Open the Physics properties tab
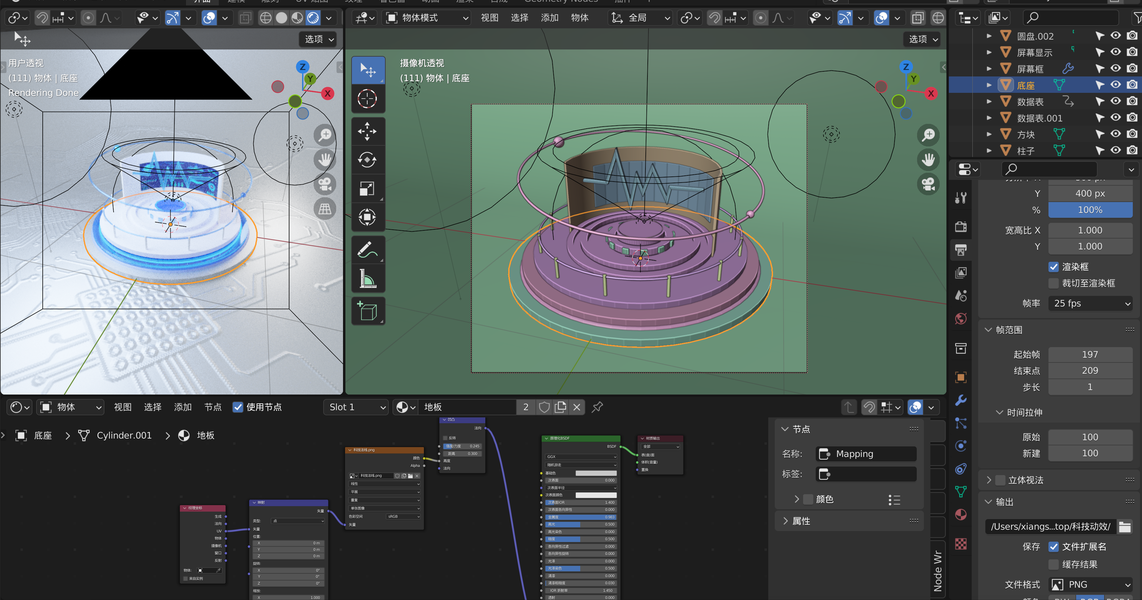Image resolution: width=1142 pixels, height=600 pixels. [x=961, y=446]
